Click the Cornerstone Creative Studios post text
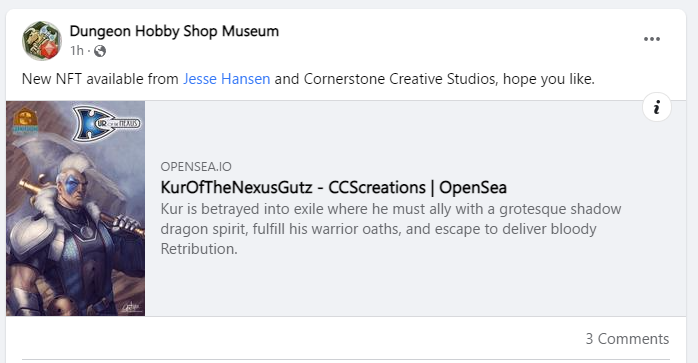Screen dimensions: 698x363 (x=399, y=79)
